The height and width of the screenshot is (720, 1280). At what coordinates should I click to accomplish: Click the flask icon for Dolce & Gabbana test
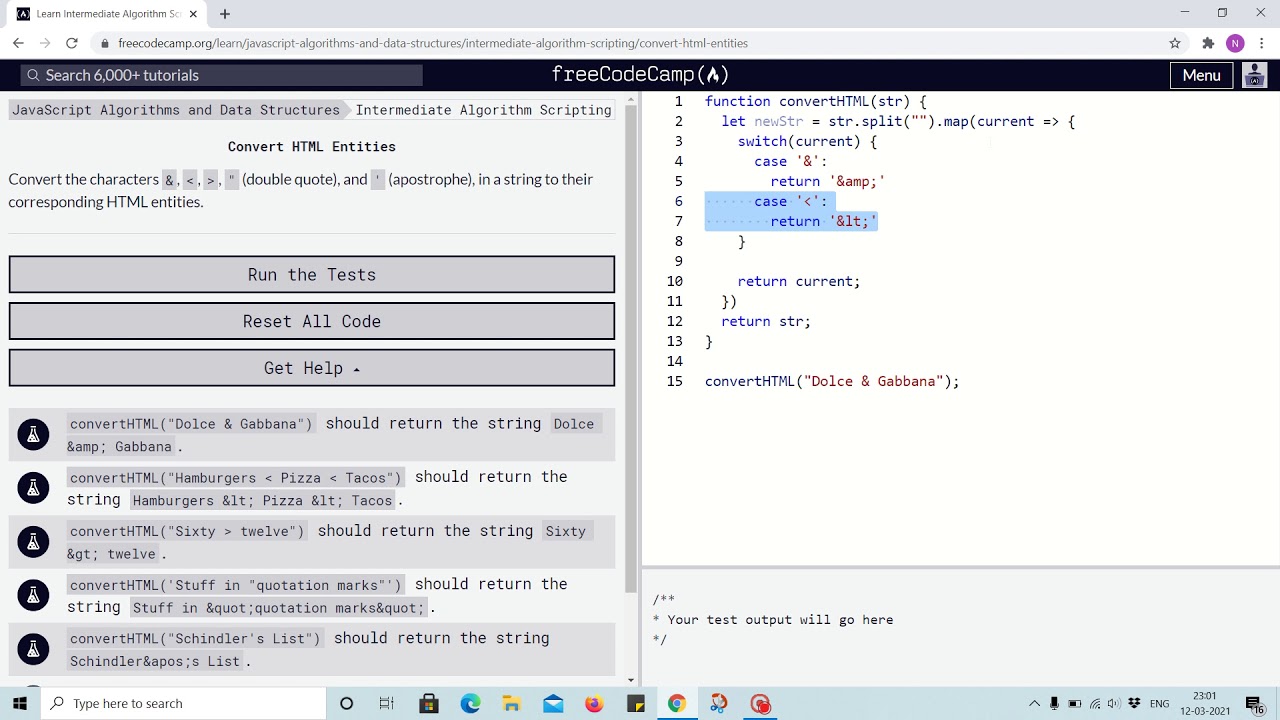coord(33,434)
